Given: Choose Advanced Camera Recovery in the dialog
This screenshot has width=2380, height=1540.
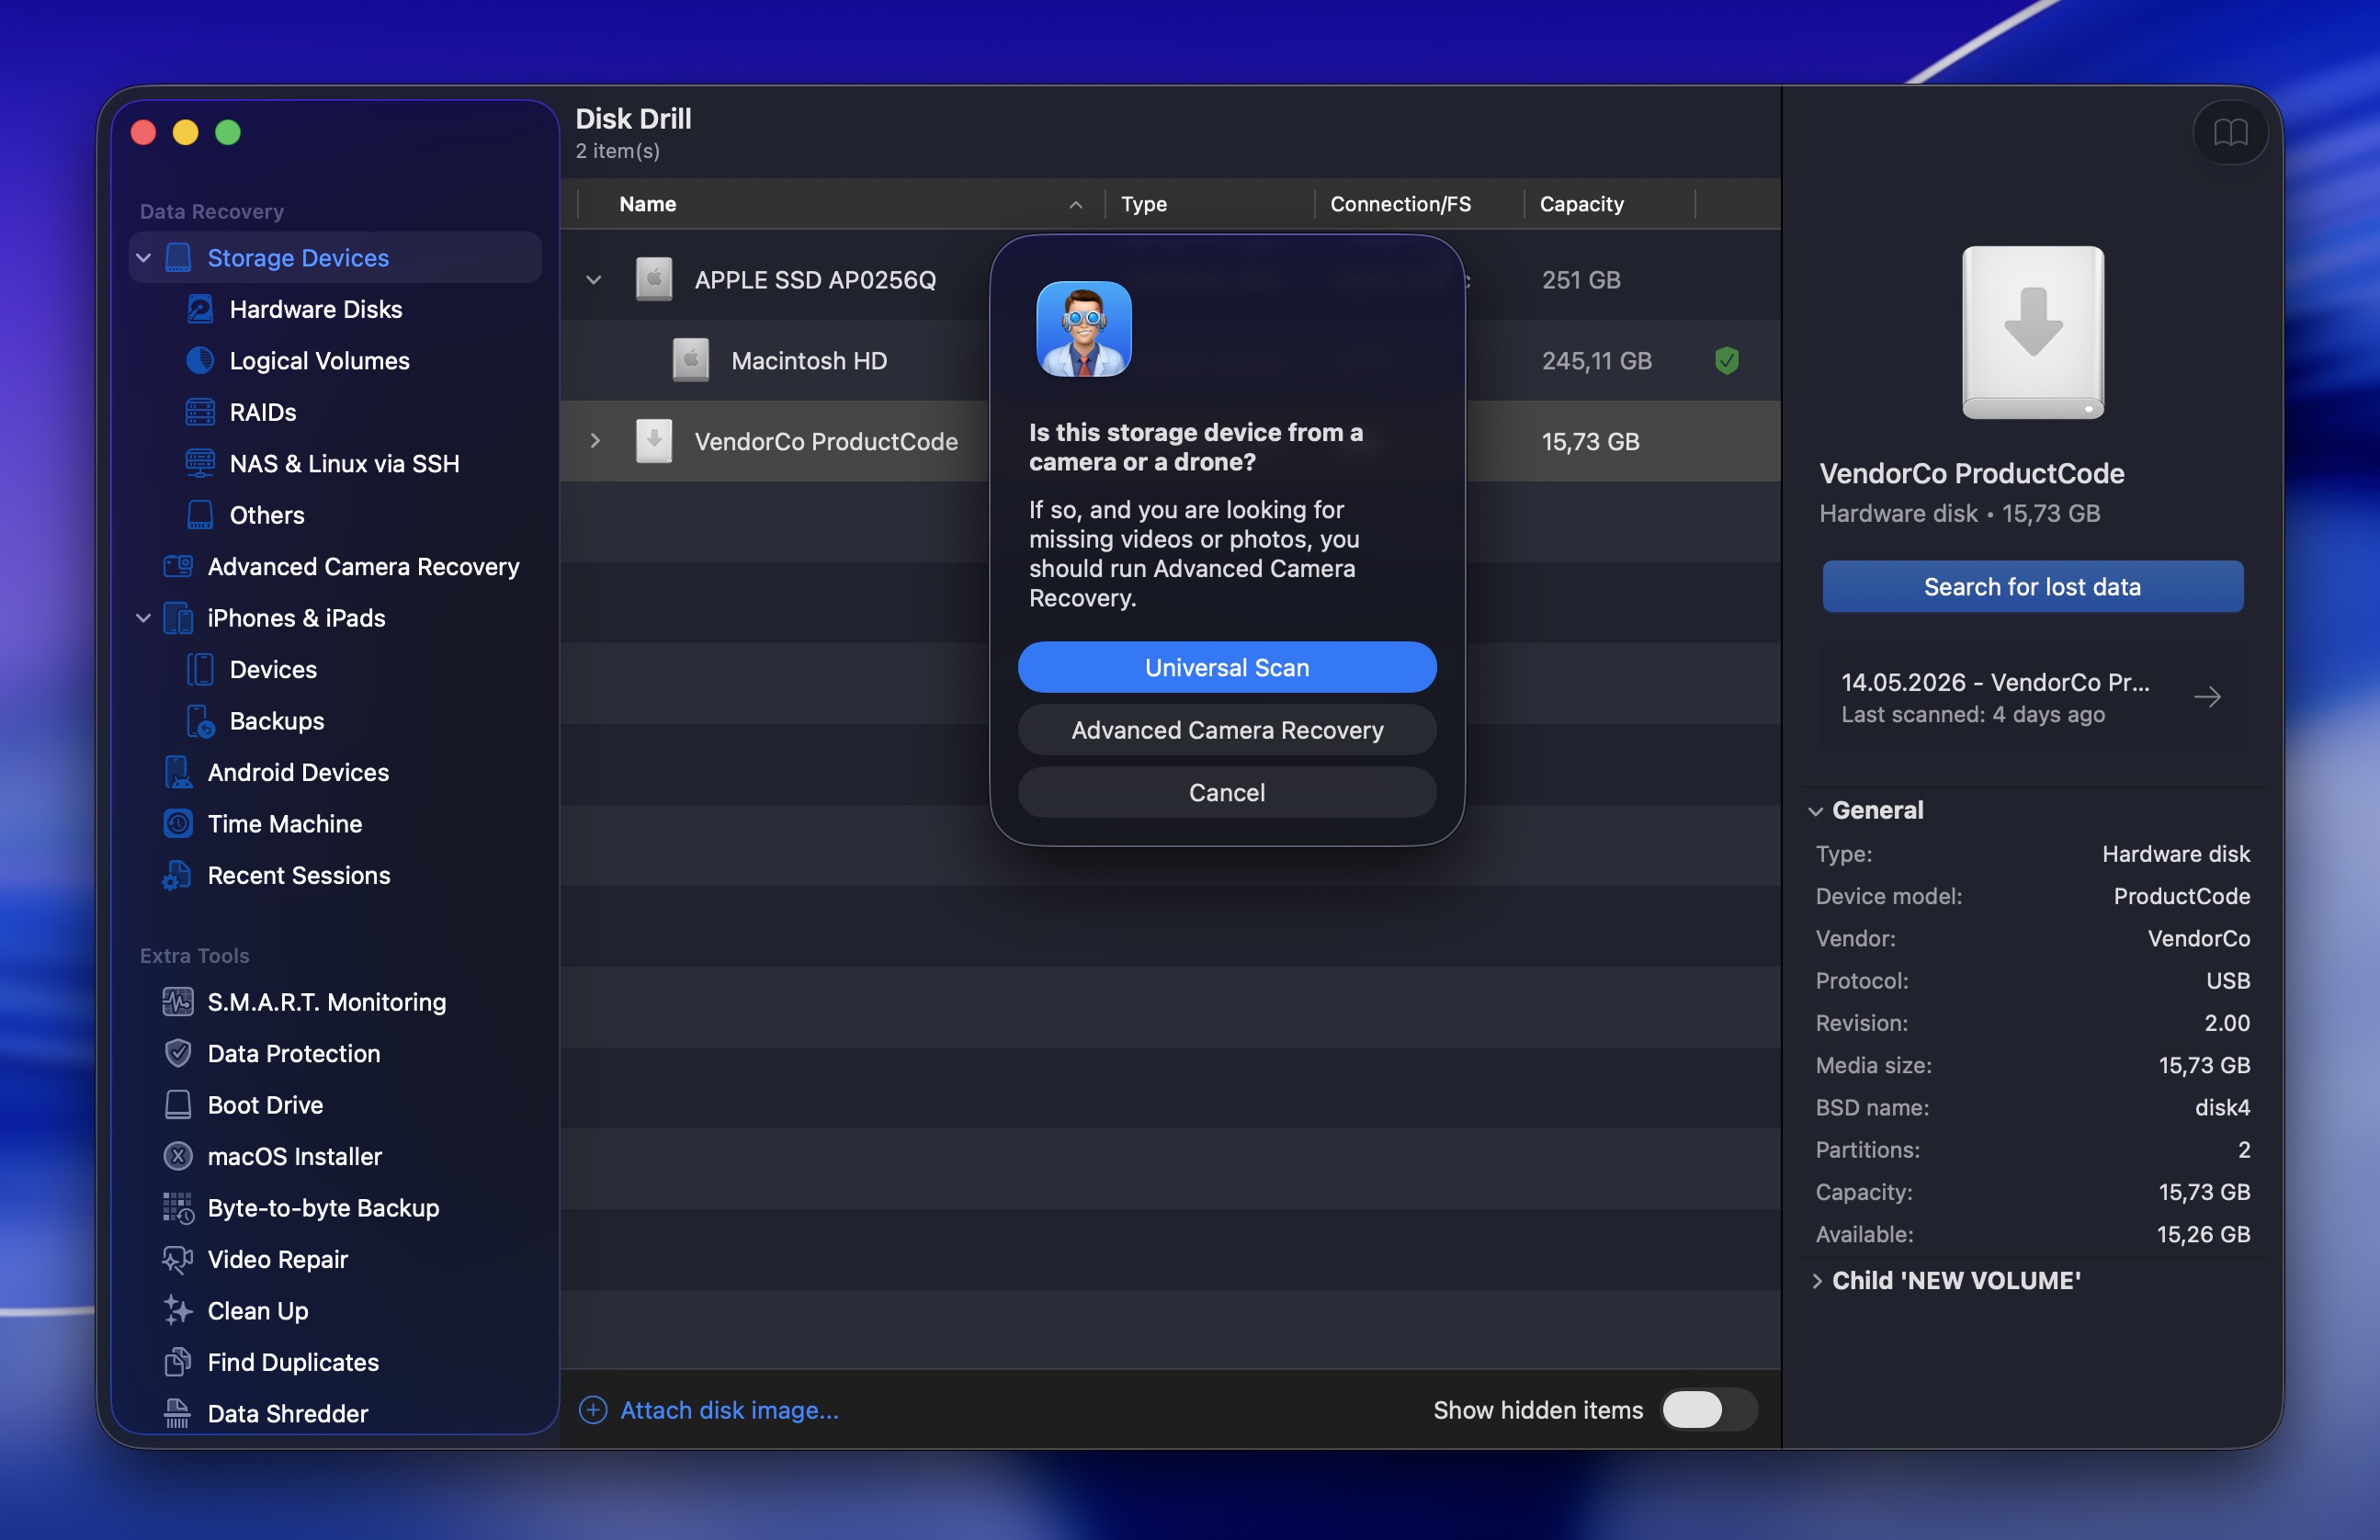Looking at the screenshot, I should click(x=1227, y=730).
